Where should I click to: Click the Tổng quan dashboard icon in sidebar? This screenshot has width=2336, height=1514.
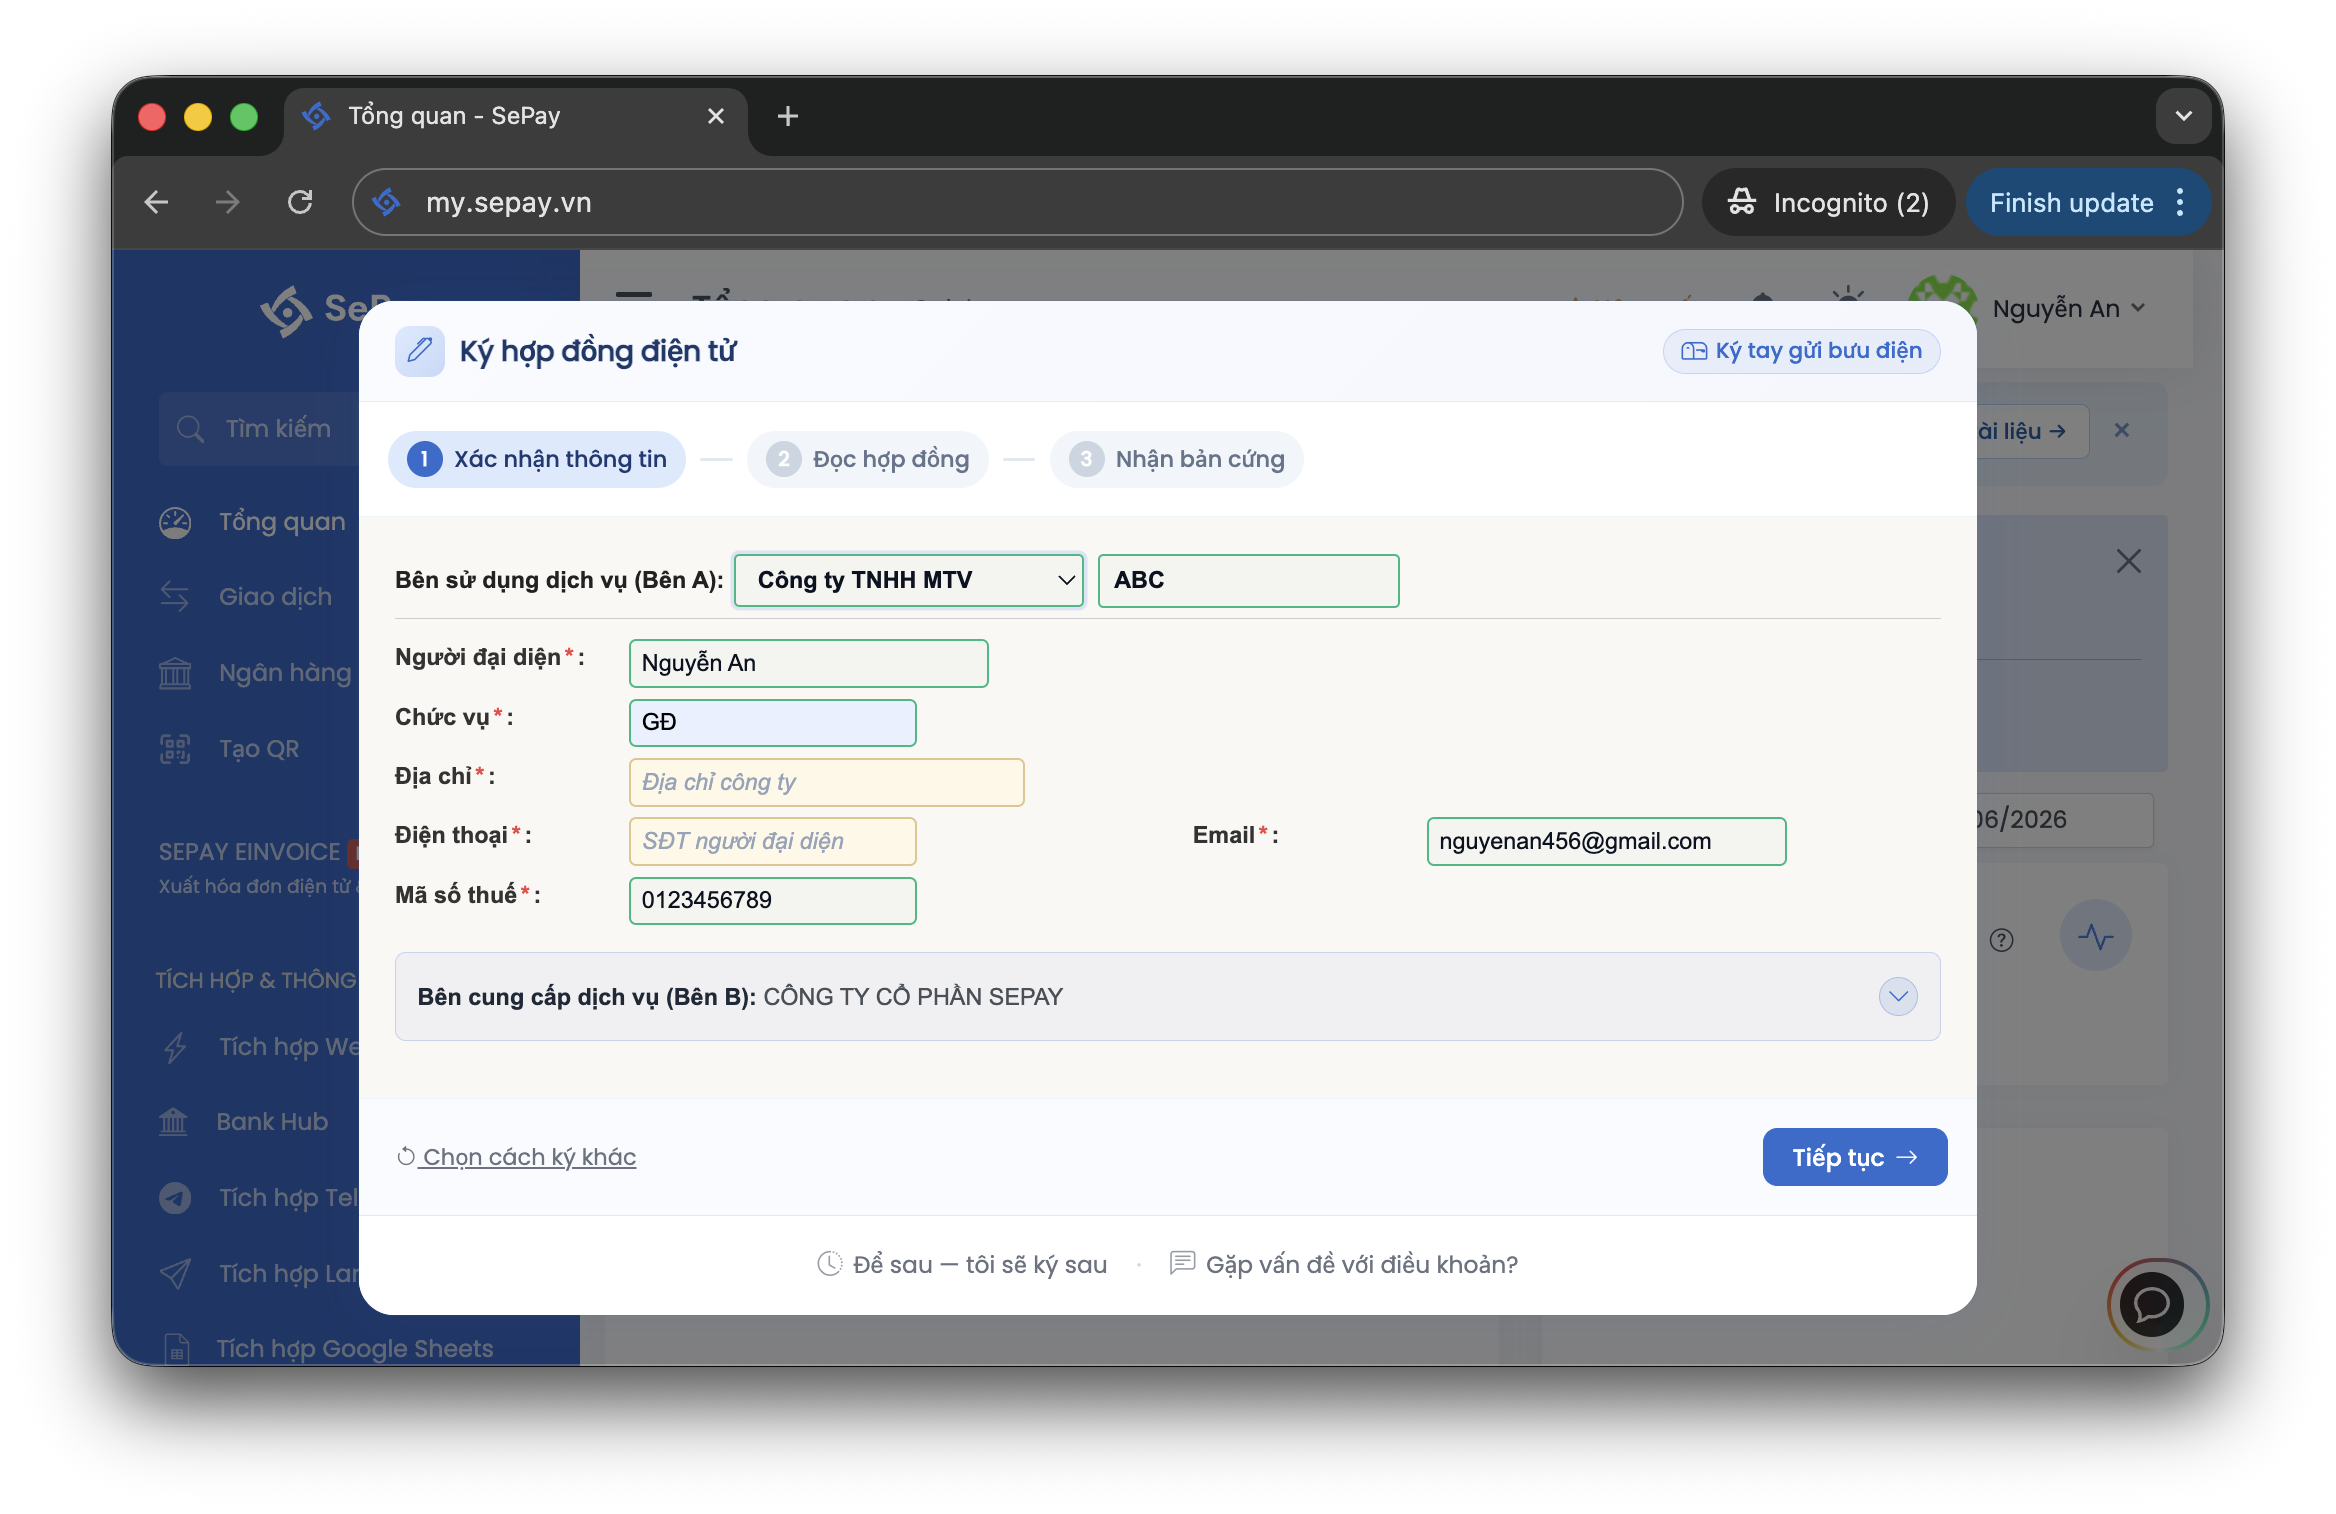click(175, 522)
